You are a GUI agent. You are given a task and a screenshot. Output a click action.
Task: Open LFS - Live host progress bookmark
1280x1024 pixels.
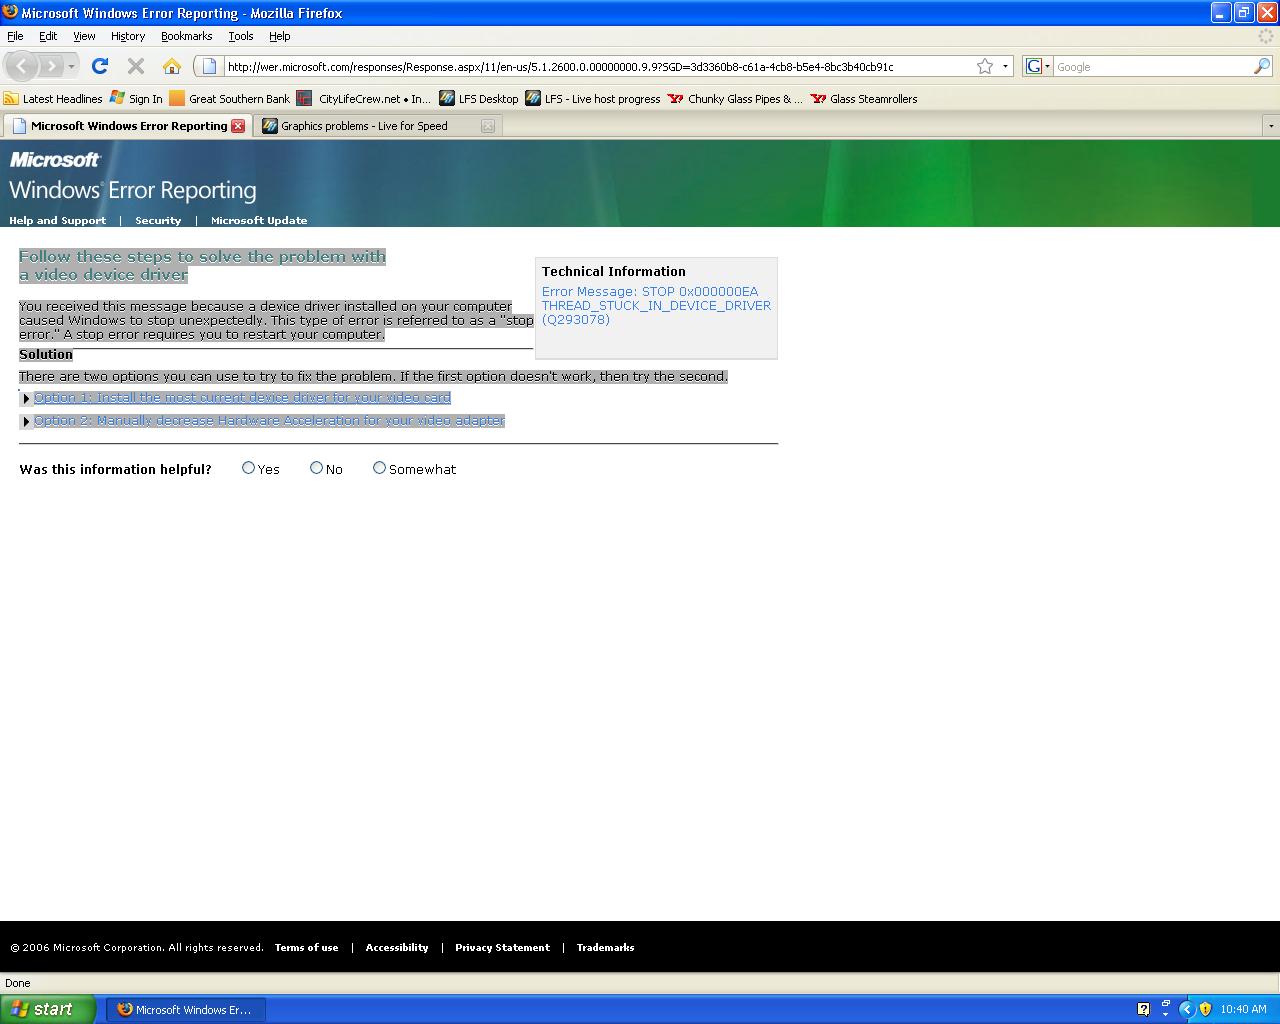click(593, 99)
